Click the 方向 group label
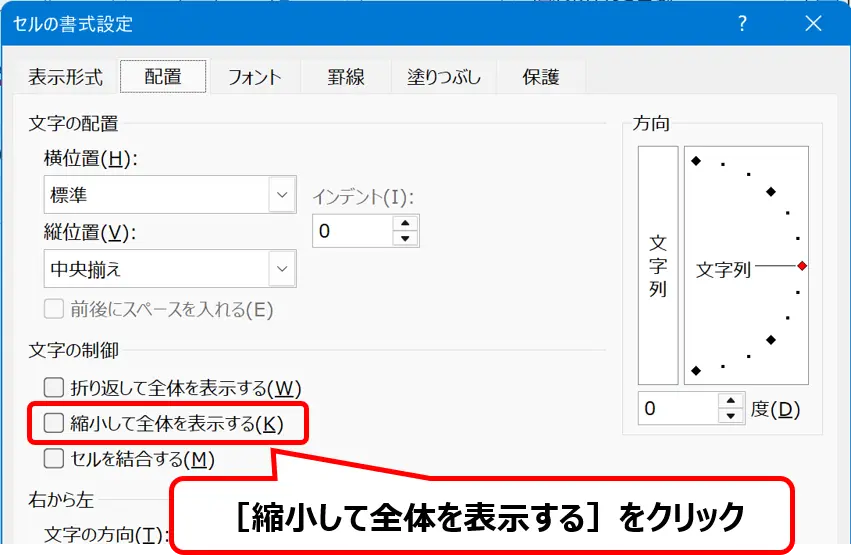This screenshot has height=555, width=851. point(651,124)
